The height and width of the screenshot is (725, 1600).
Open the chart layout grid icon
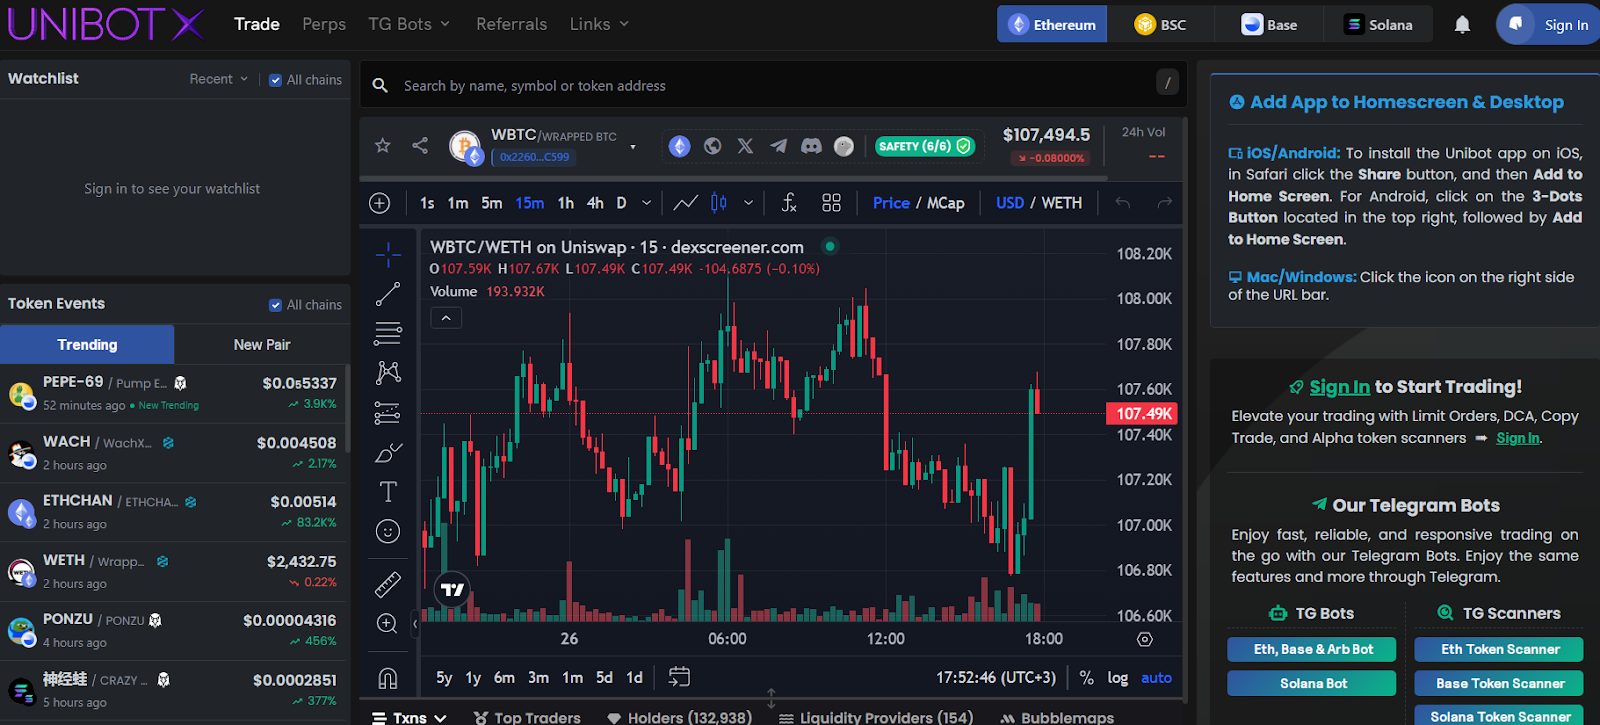(x=831, y=203)
